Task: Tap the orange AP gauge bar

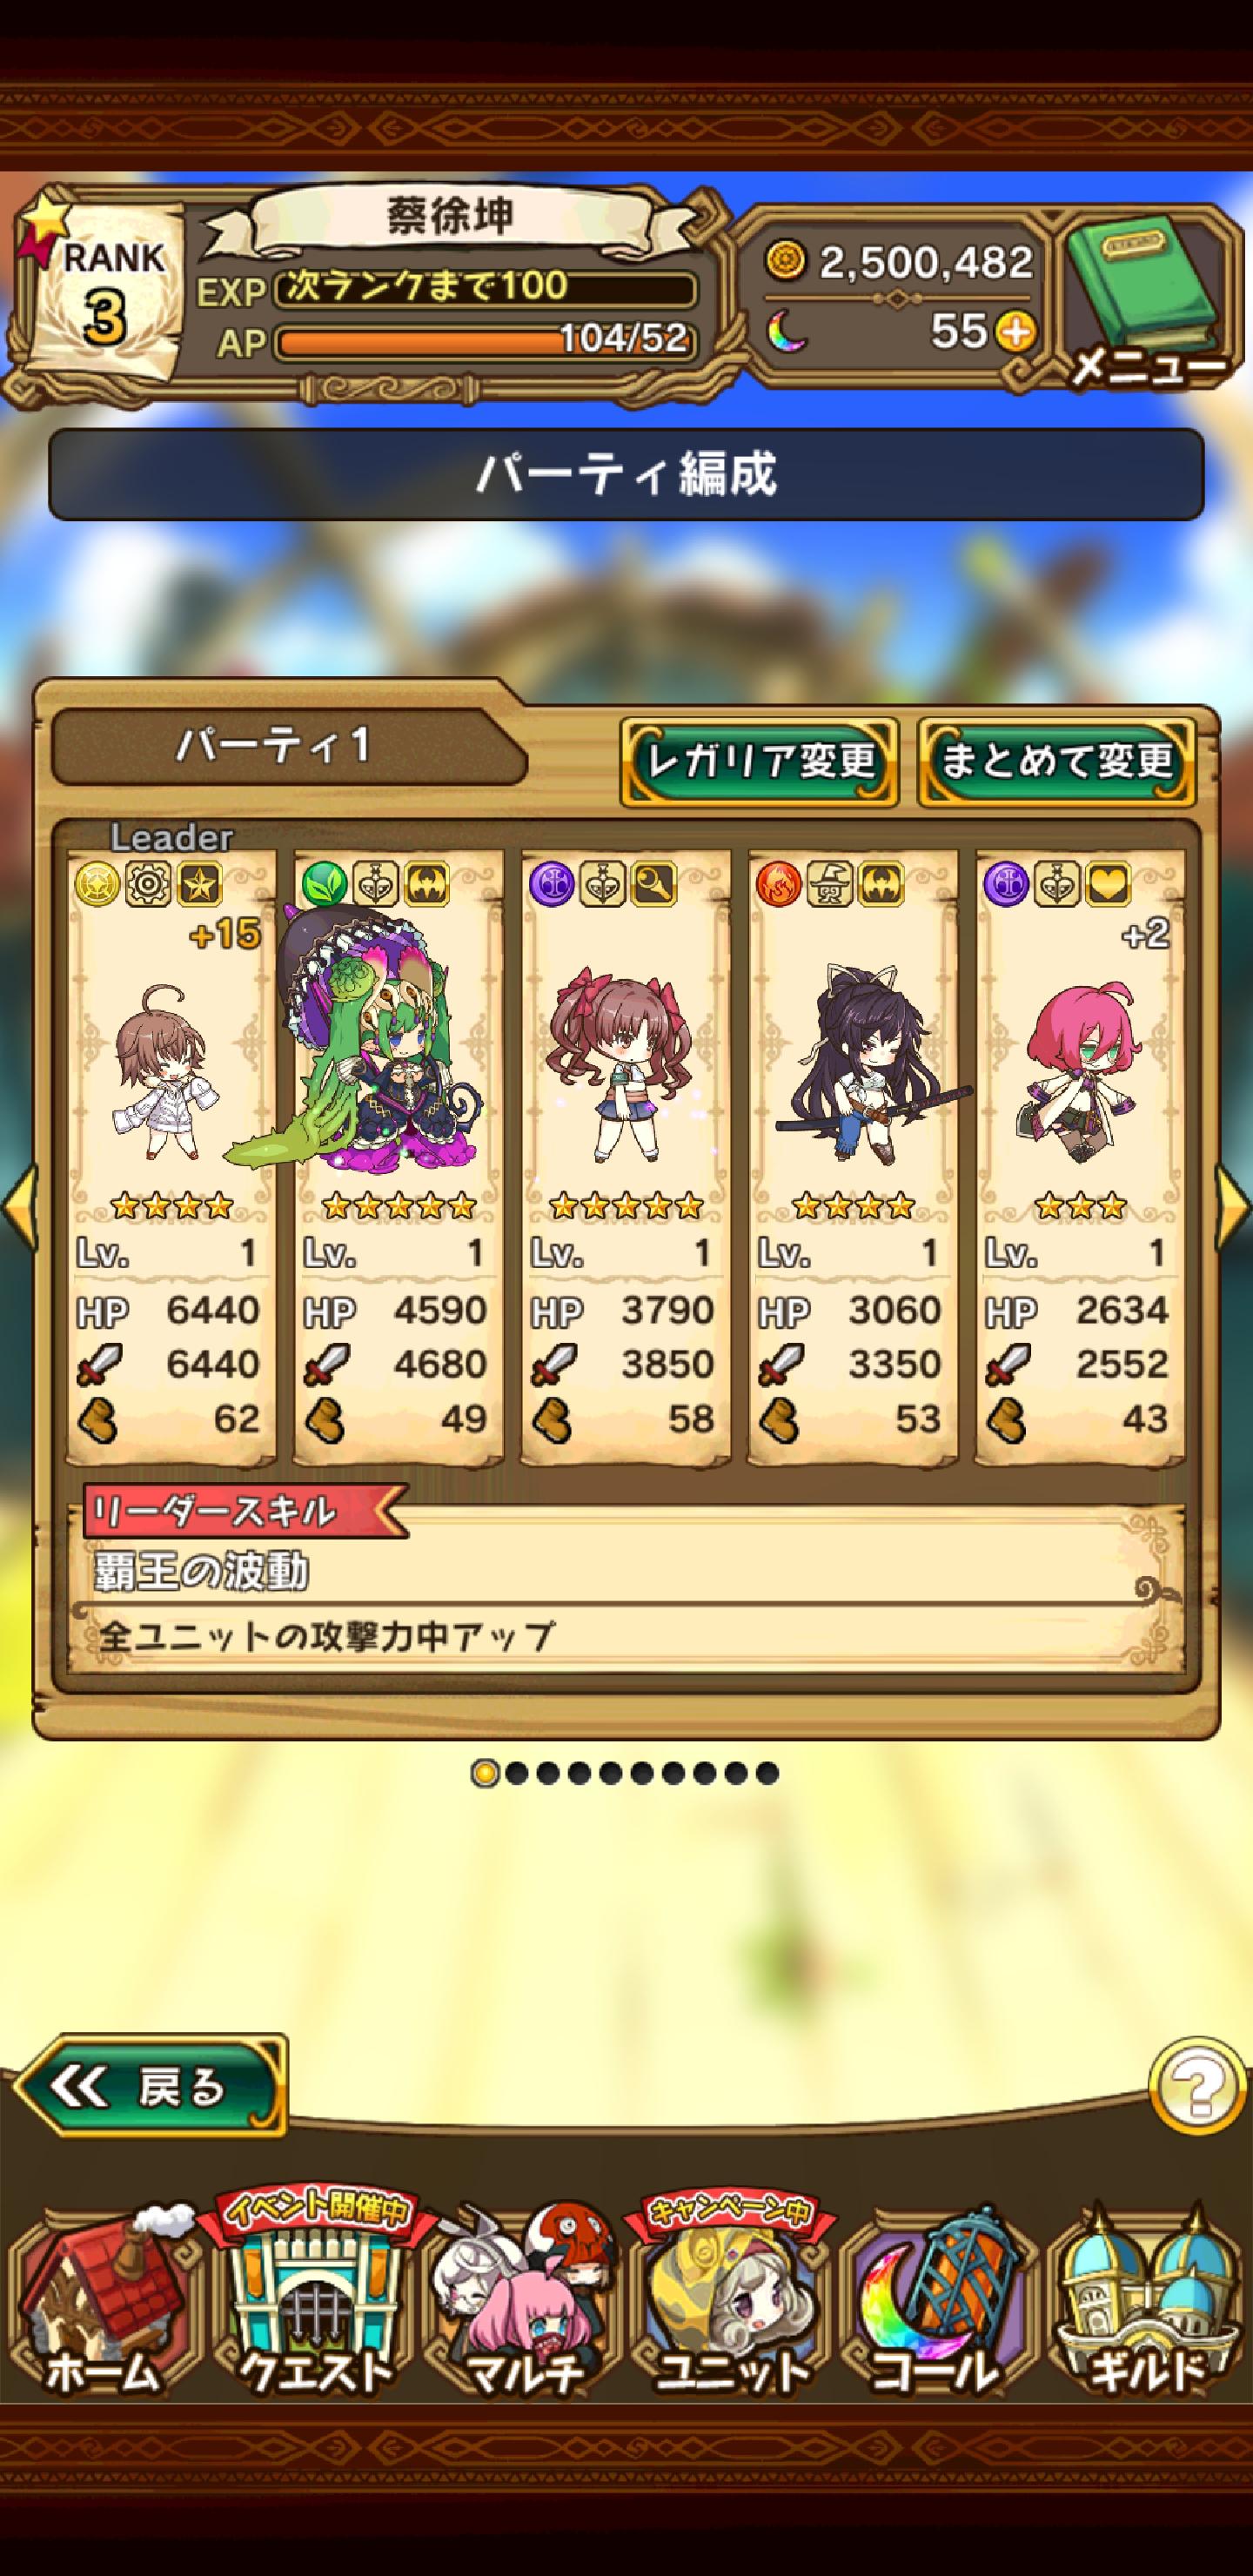Action: [x=485, y=342]
